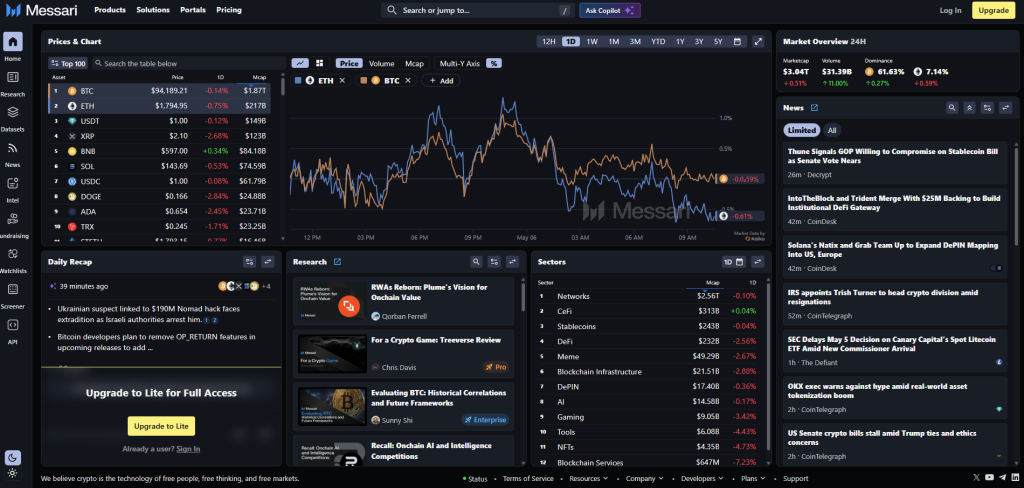This screenshot has height=488, width=1024.
Task: Open the X (Twitter) footer icon
Action: pos(977,478)
